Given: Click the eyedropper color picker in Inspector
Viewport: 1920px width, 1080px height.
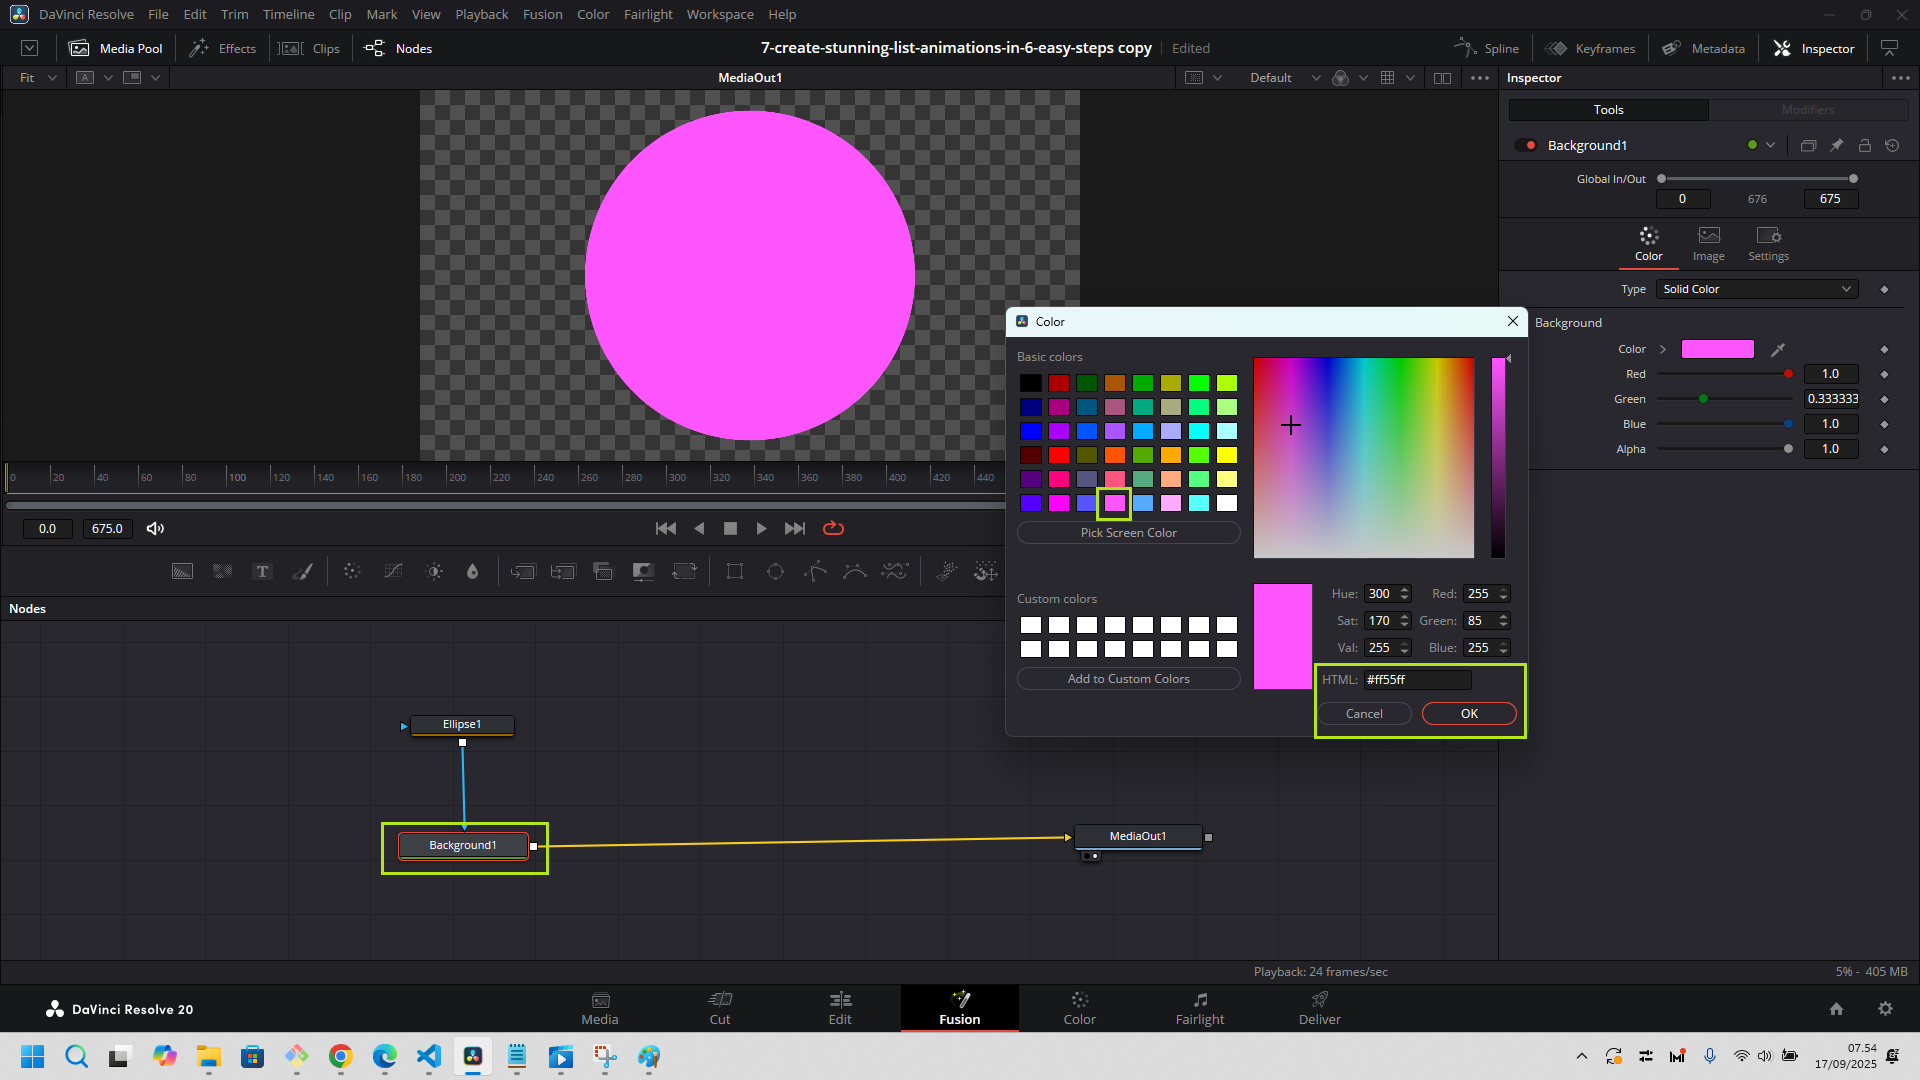Looking at the screenshot, I should pos(1778,350).
